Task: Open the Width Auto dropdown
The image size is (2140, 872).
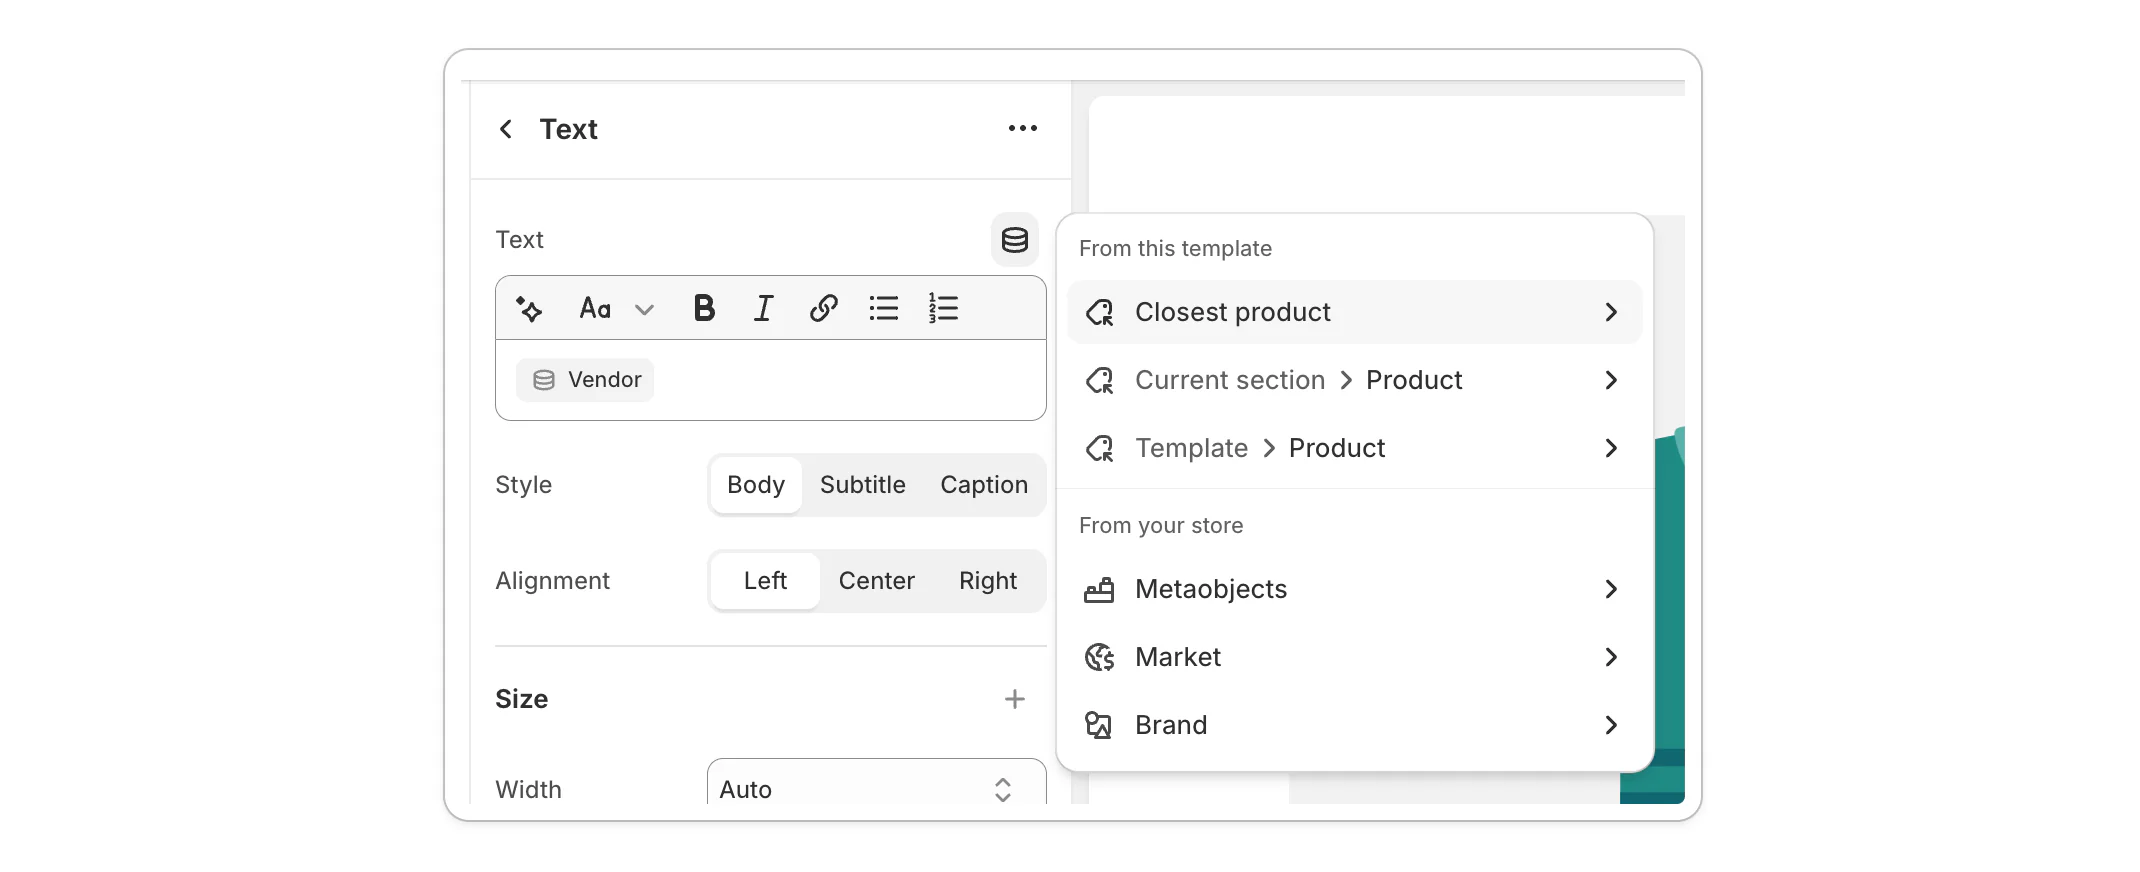Action: click(876, 789)
